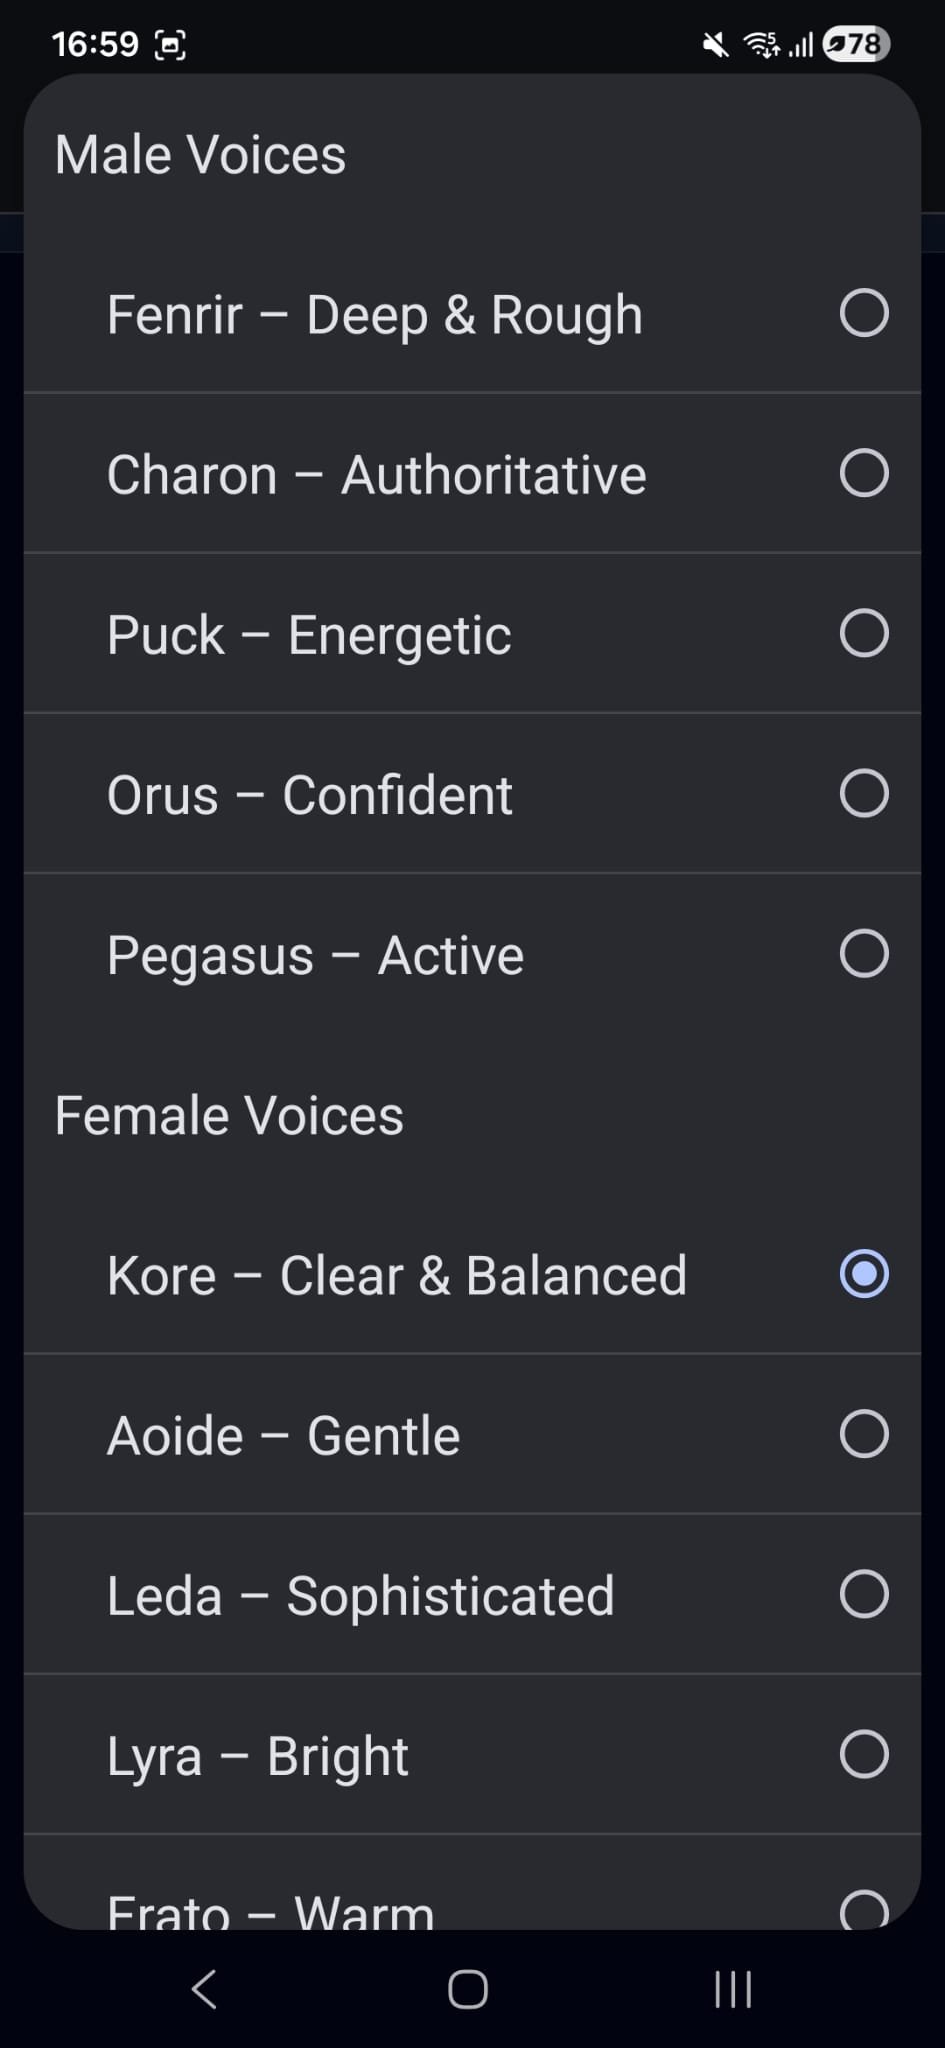This screenshot has height=2048, width=945.
Task: Tap the Lyra – Bright list item text
Action: coord(258,1756)
